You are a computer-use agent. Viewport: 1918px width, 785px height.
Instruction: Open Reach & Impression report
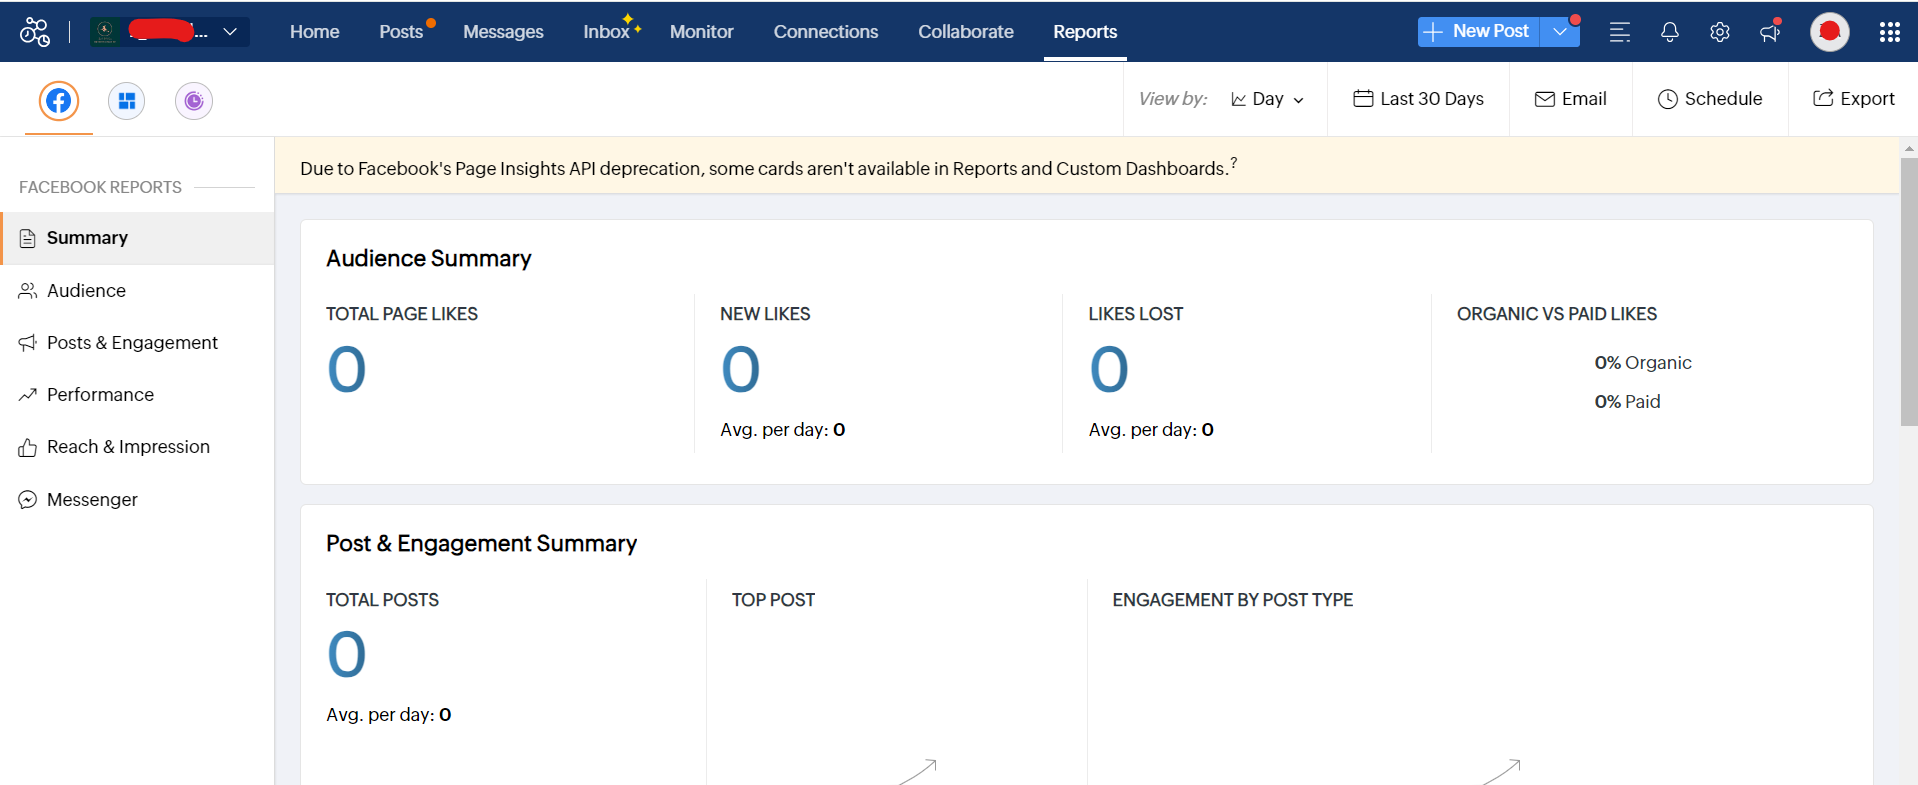[x=138, y=447]
